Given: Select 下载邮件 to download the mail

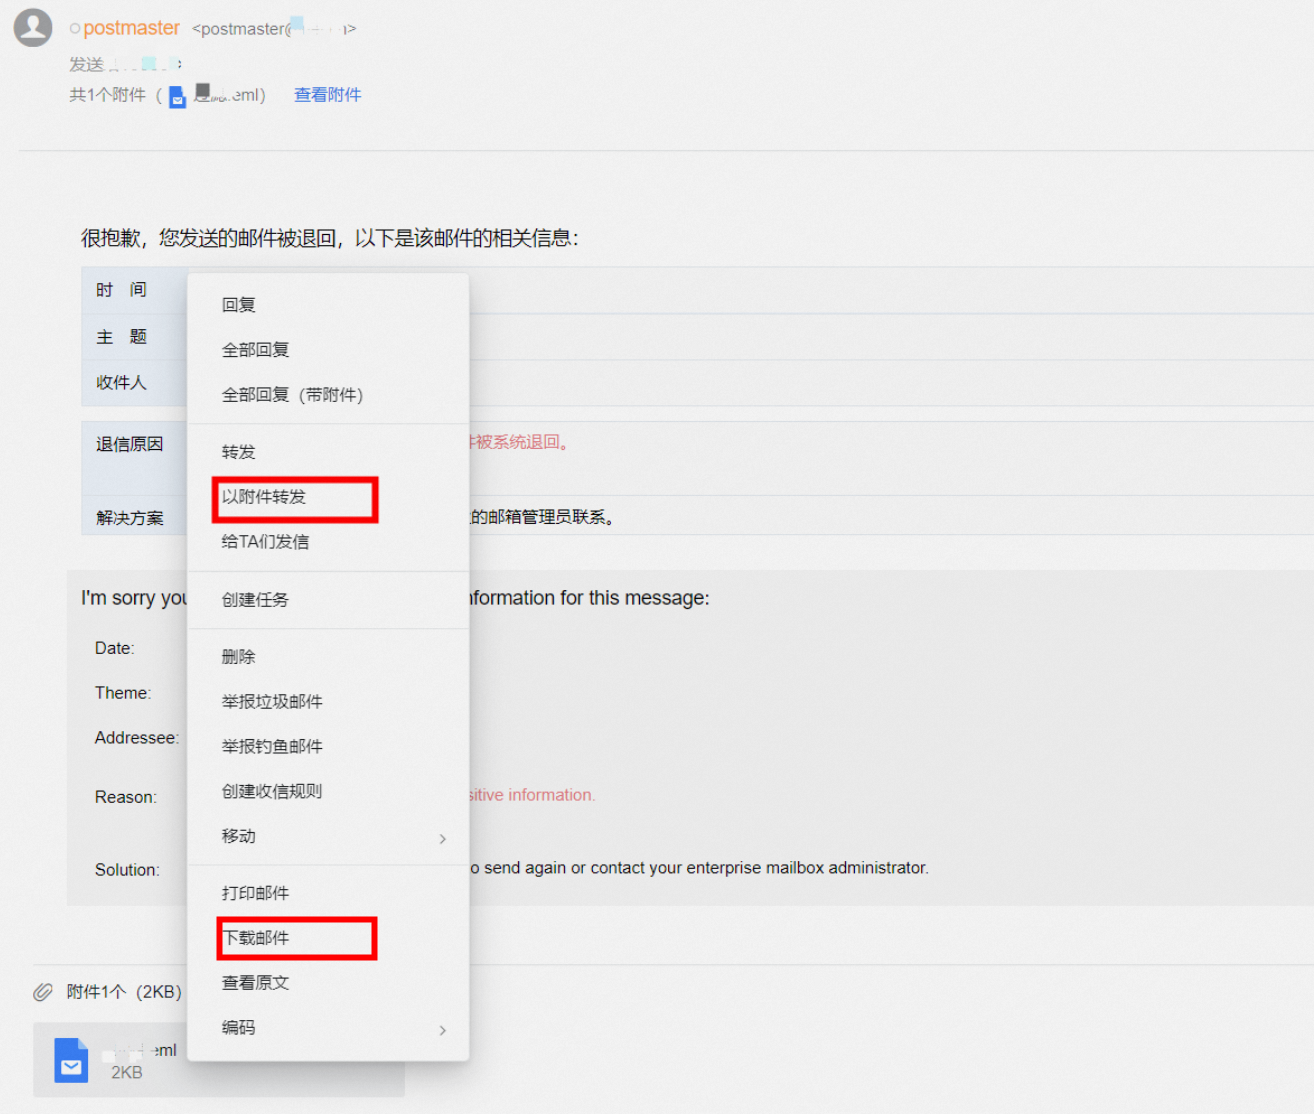Looking at the screenshot, I should (x=256, y=938).
